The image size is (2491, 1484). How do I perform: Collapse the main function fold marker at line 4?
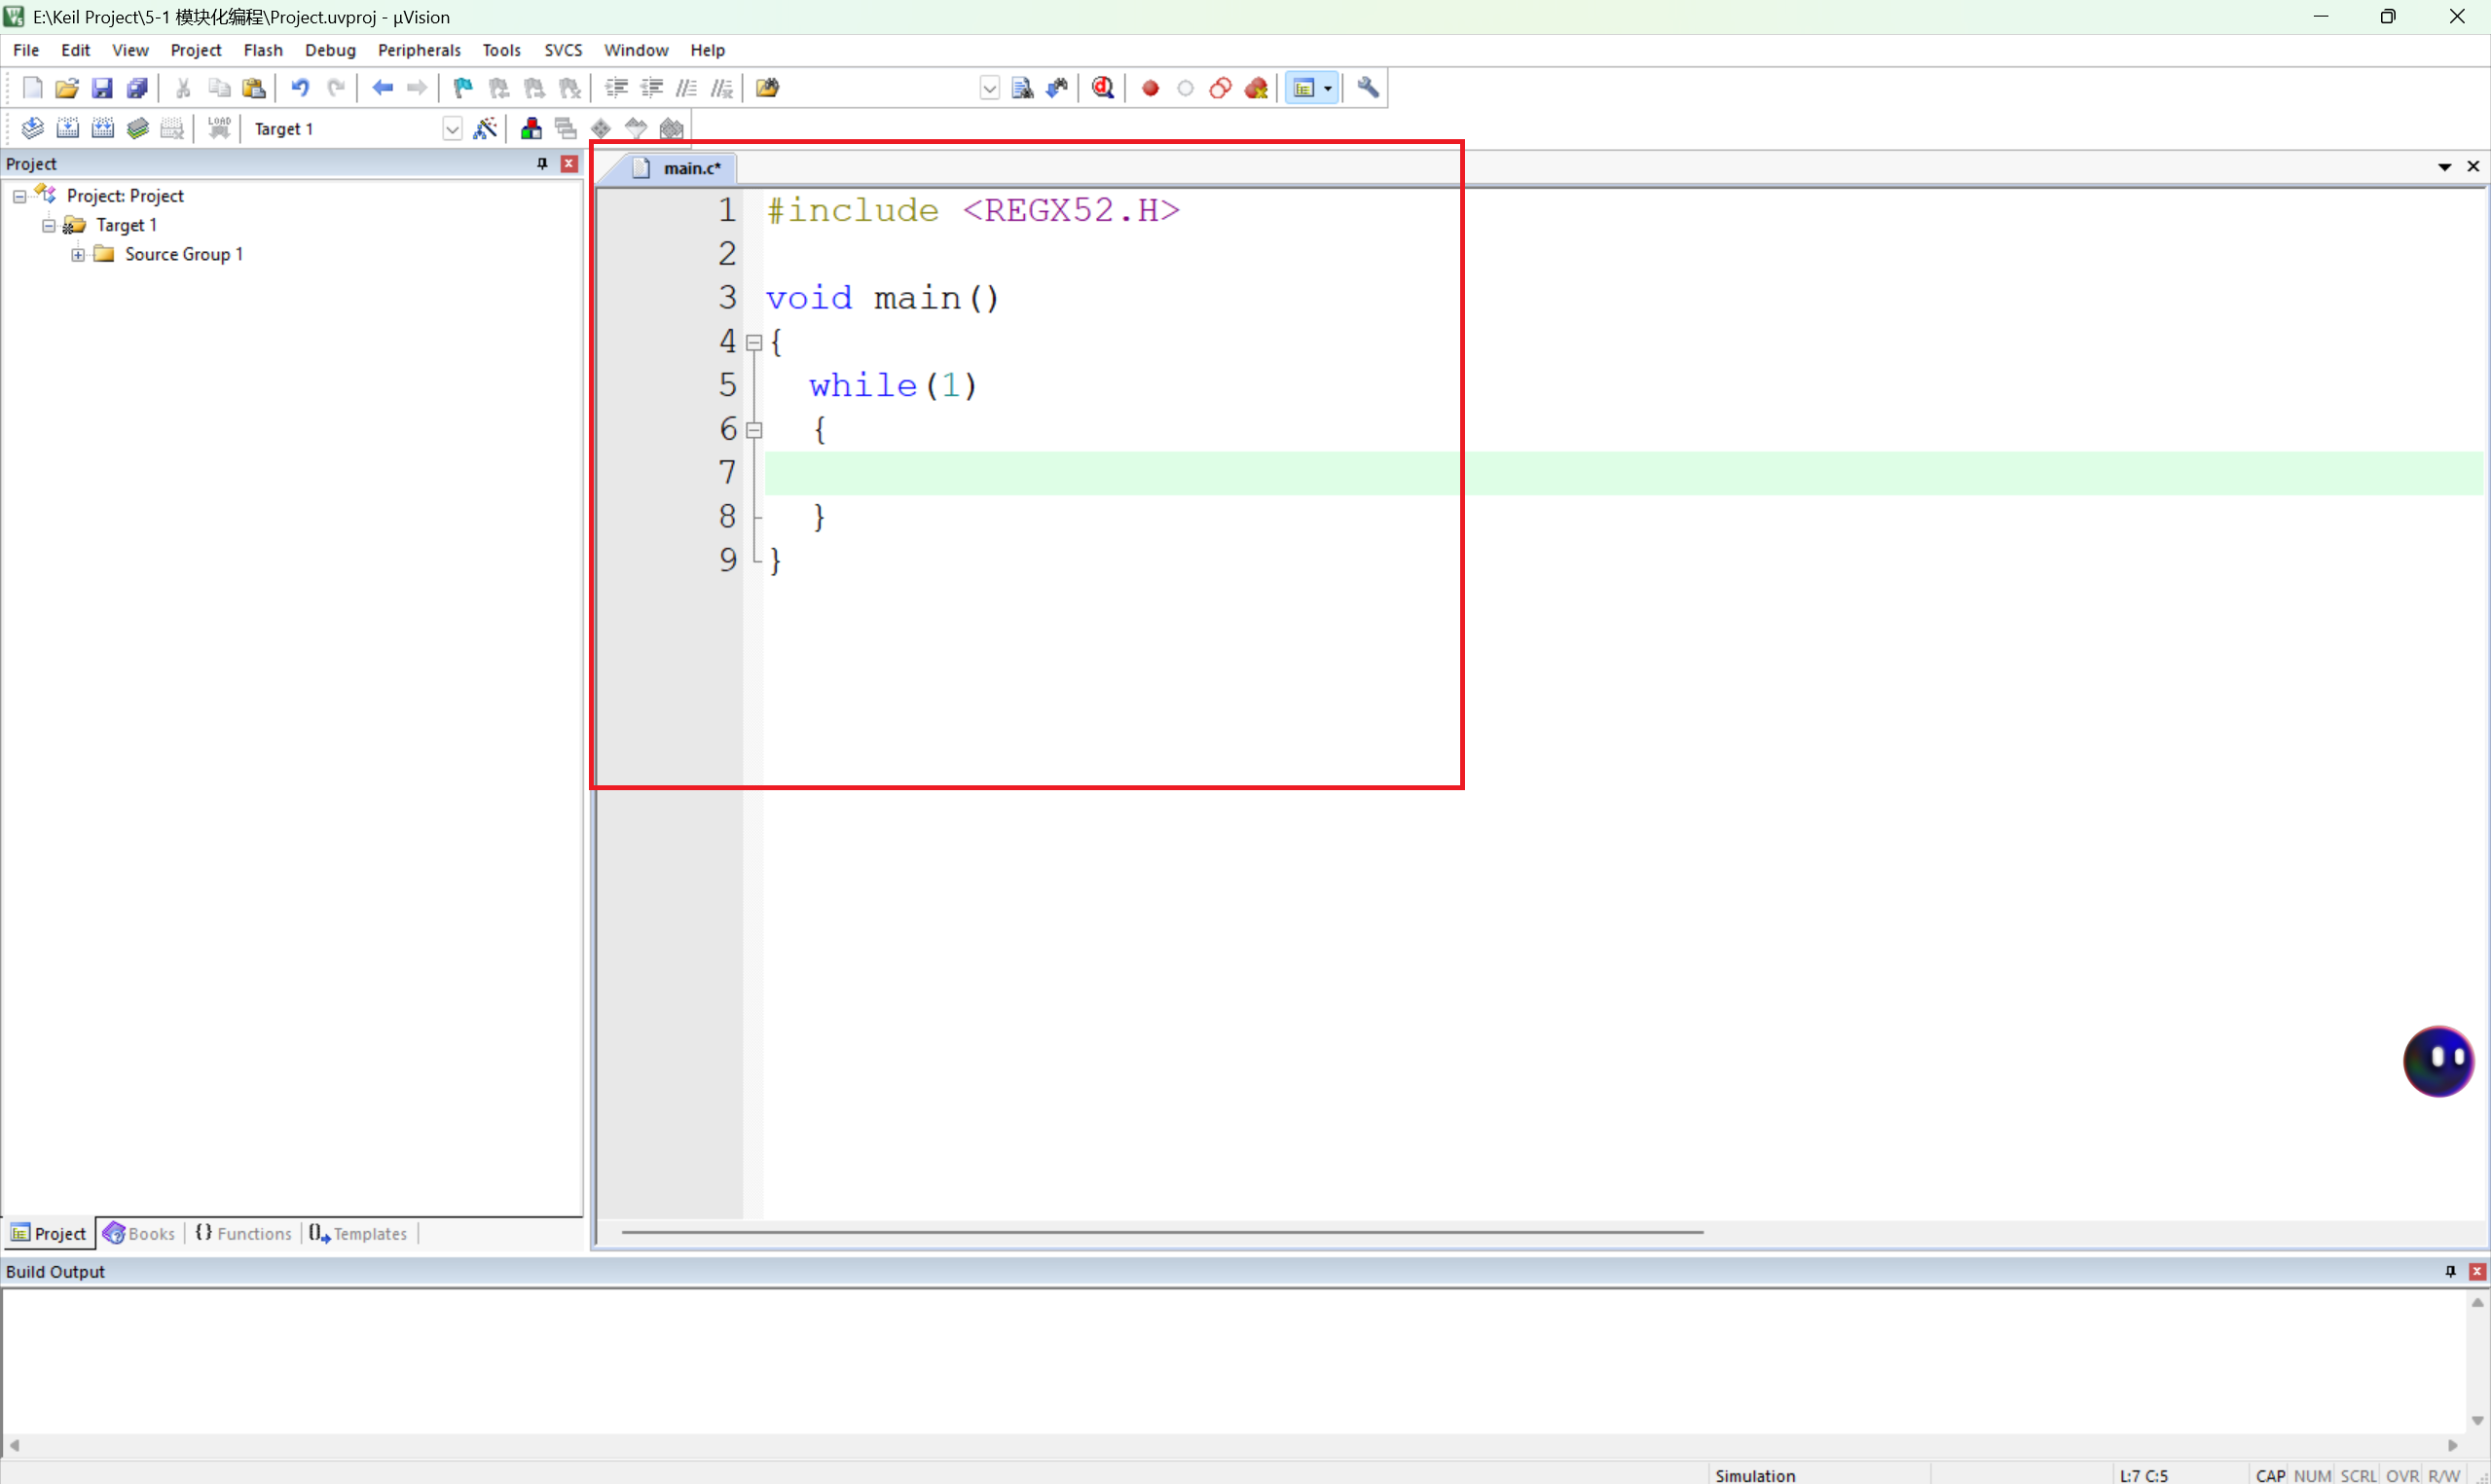coord(755,342)
